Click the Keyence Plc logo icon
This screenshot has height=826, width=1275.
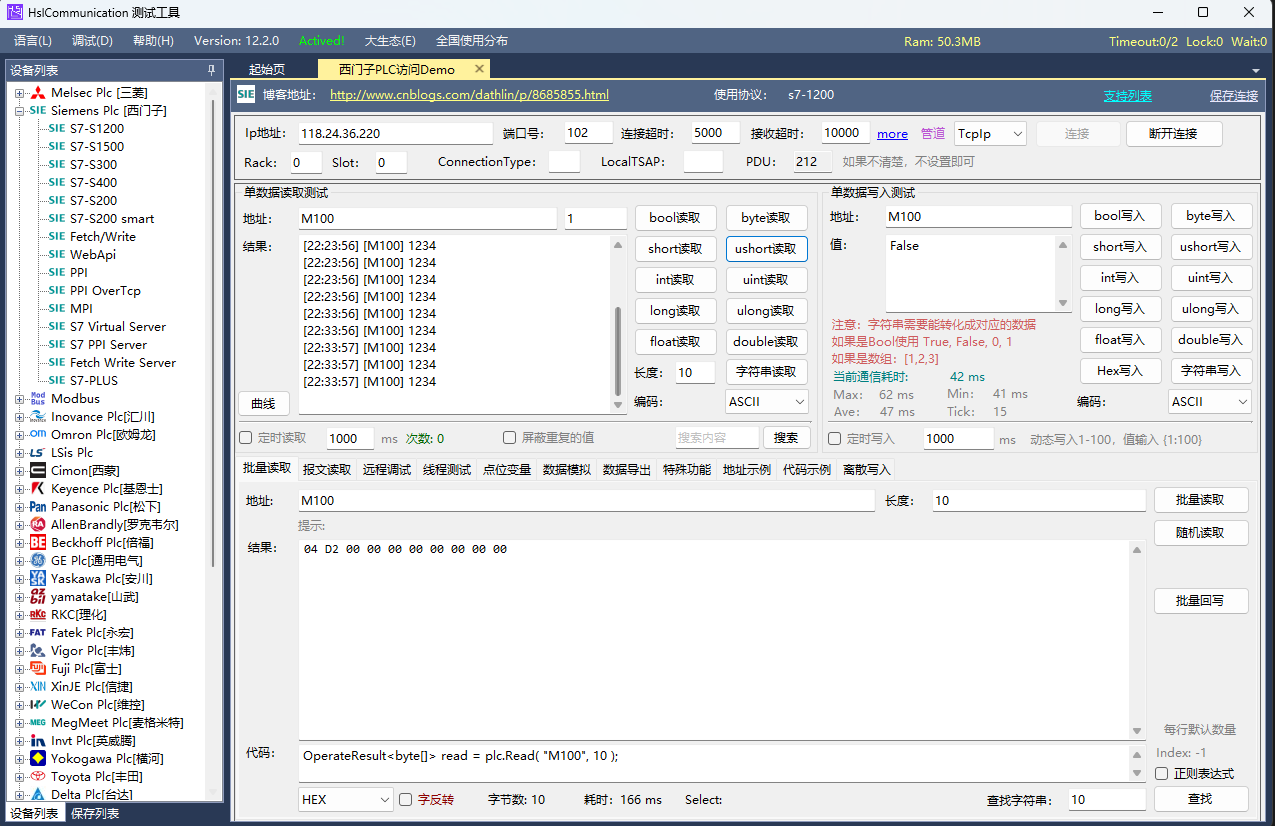pyautogui.click(x=38, y=489)
